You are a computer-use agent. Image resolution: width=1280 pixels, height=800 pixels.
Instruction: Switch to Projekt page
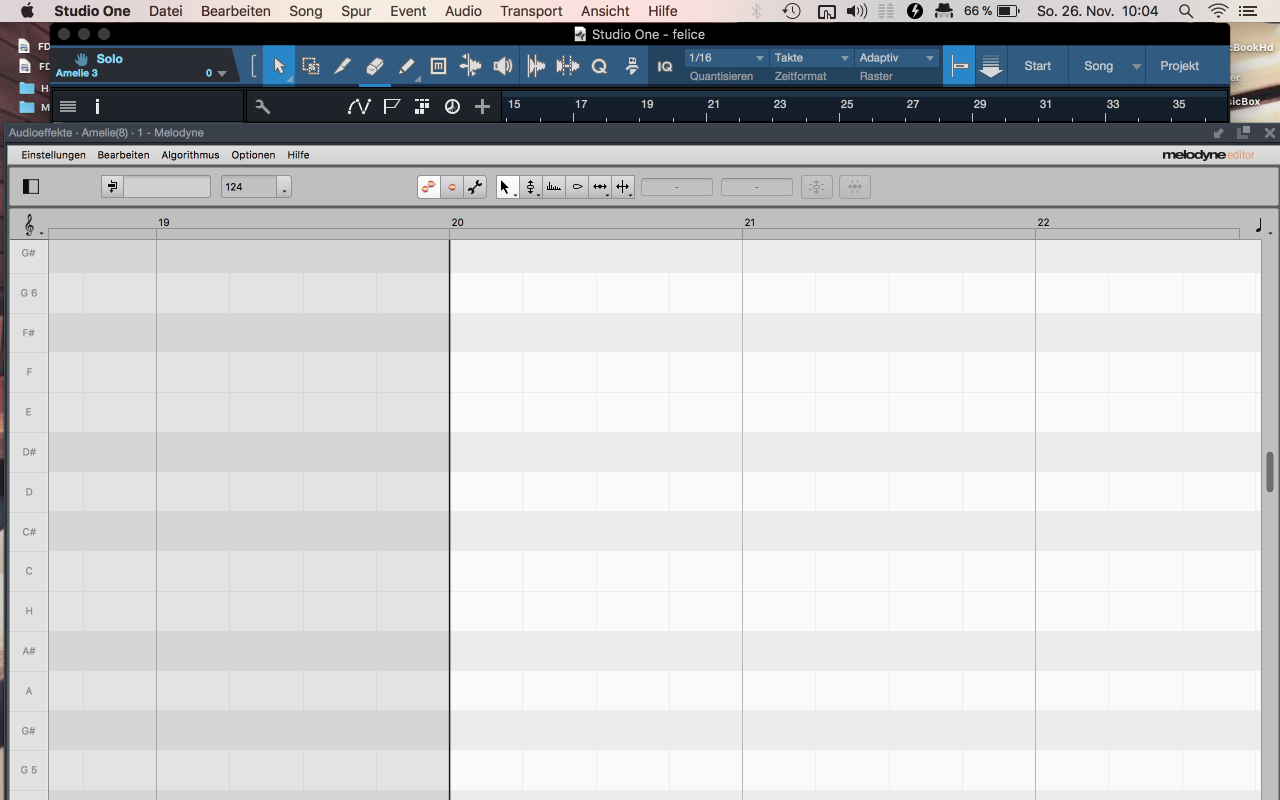point(1179,66)
